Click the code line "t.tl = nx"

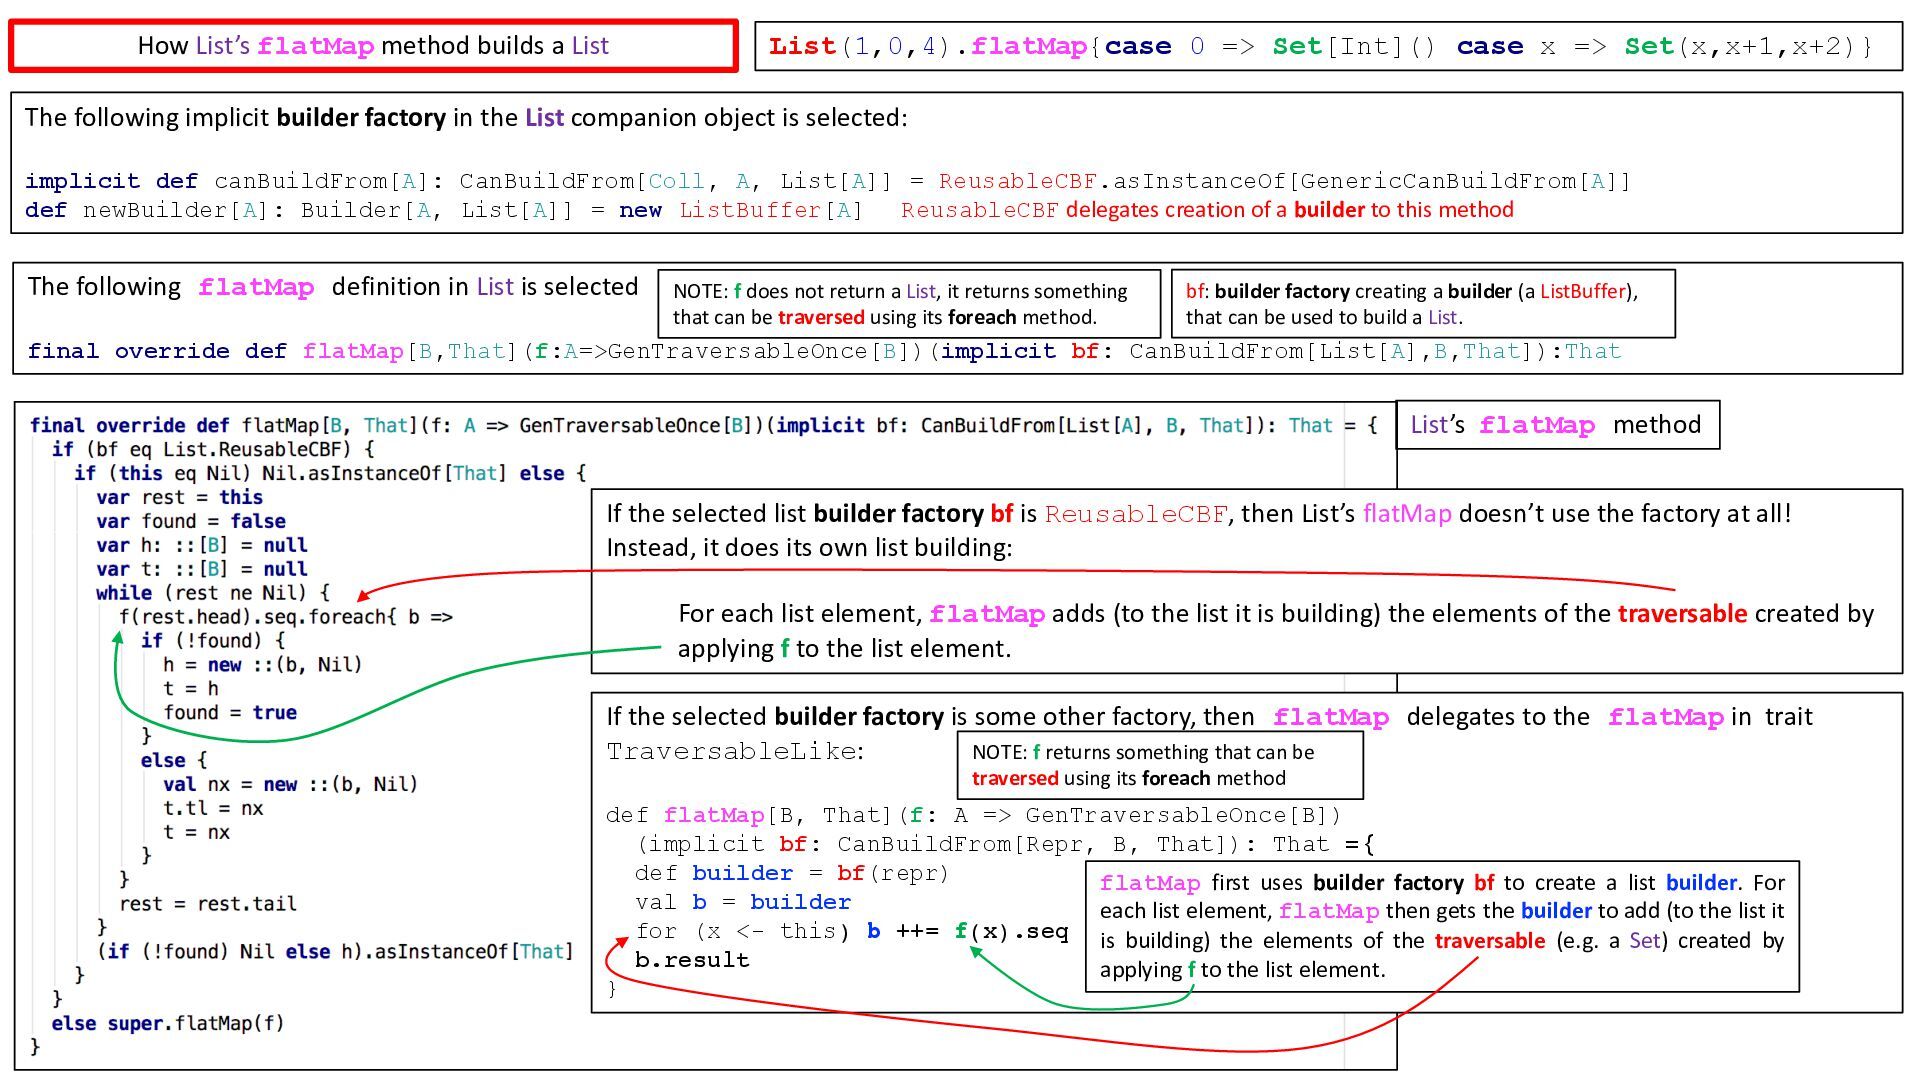click(213, 808)
